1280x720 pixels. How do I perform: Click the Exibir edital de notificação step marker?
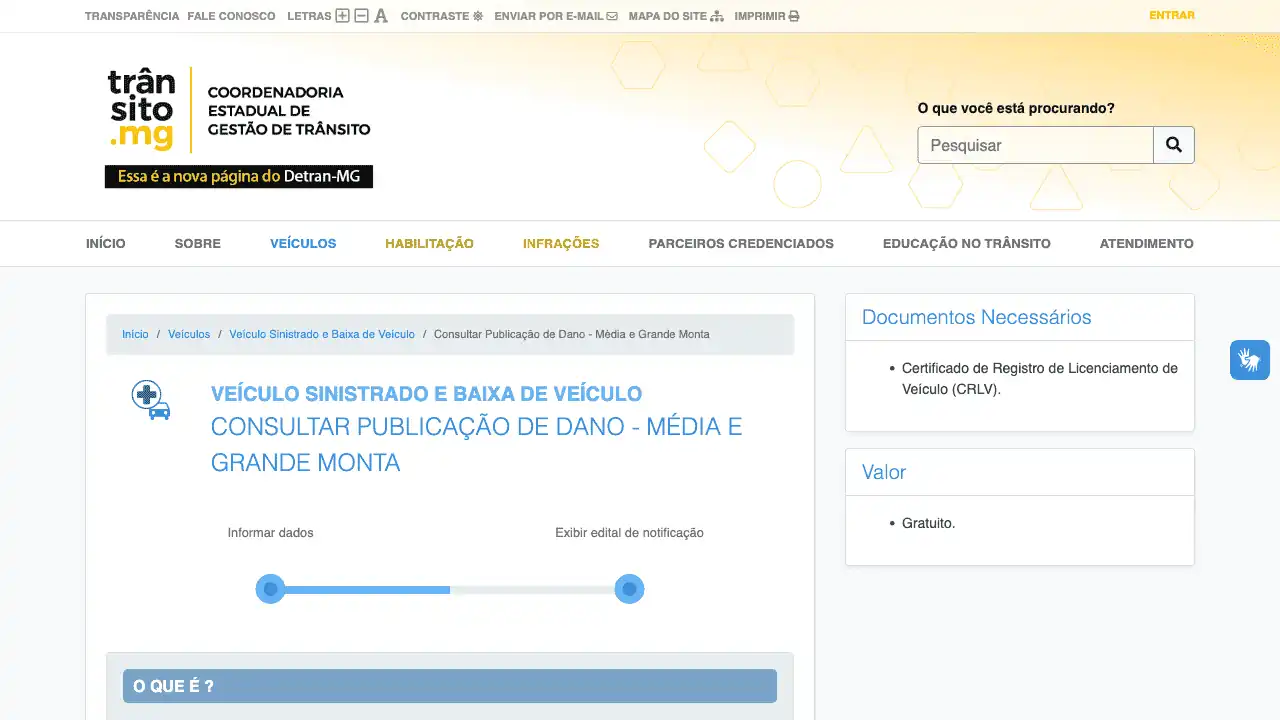[x=629, y=589]
